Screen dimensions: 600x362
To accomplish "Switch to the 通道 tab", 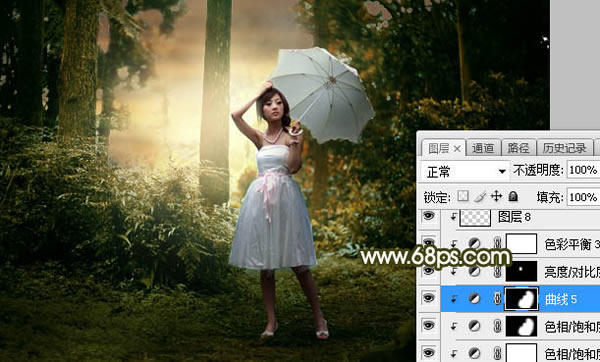I will 483,148.
